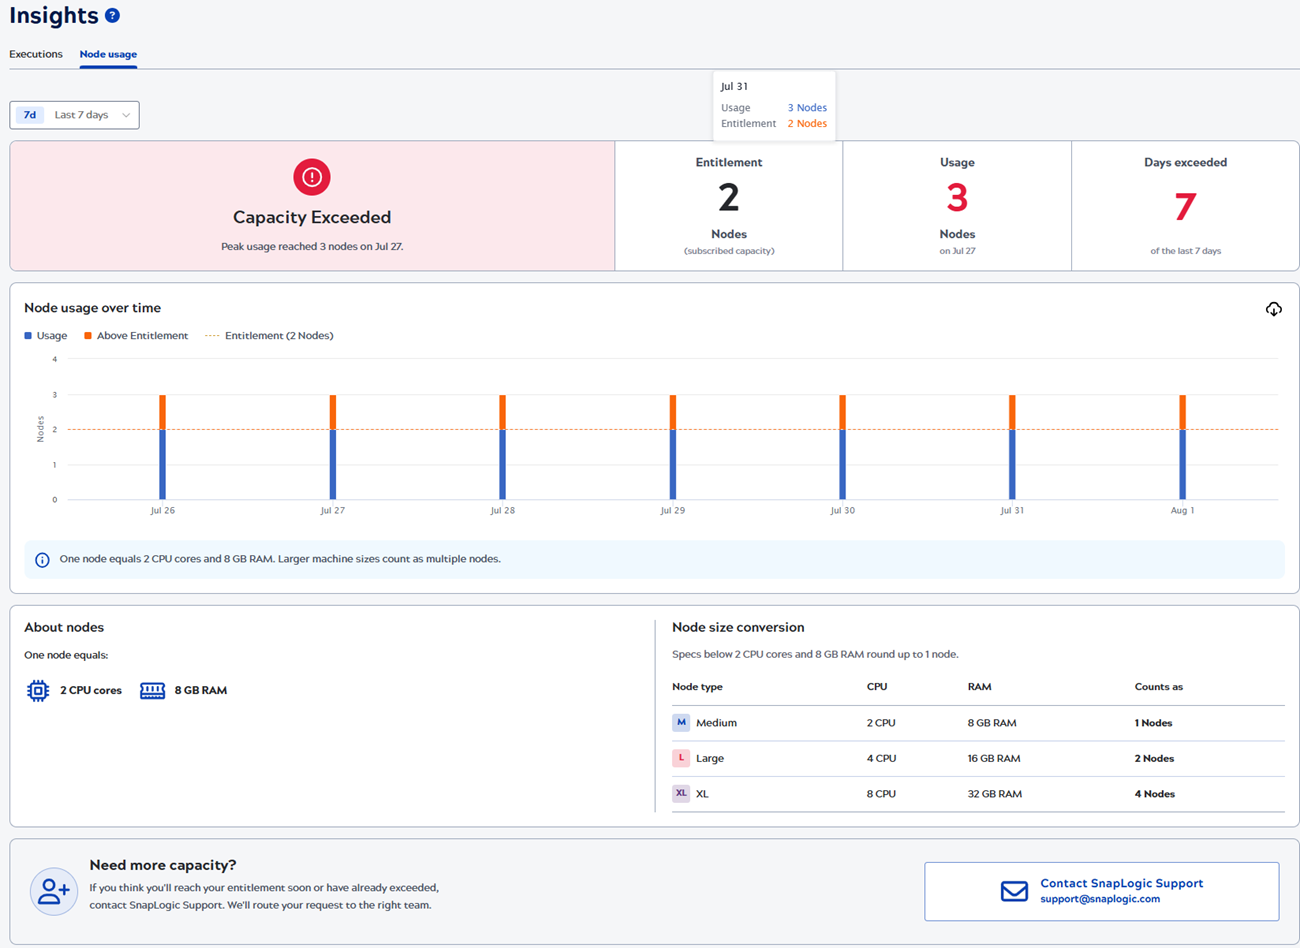The height and width of the screenshot is (948, 1300).
Task: Click Contact SnapLogic Support button
Action: click(x=1101, y=891)
